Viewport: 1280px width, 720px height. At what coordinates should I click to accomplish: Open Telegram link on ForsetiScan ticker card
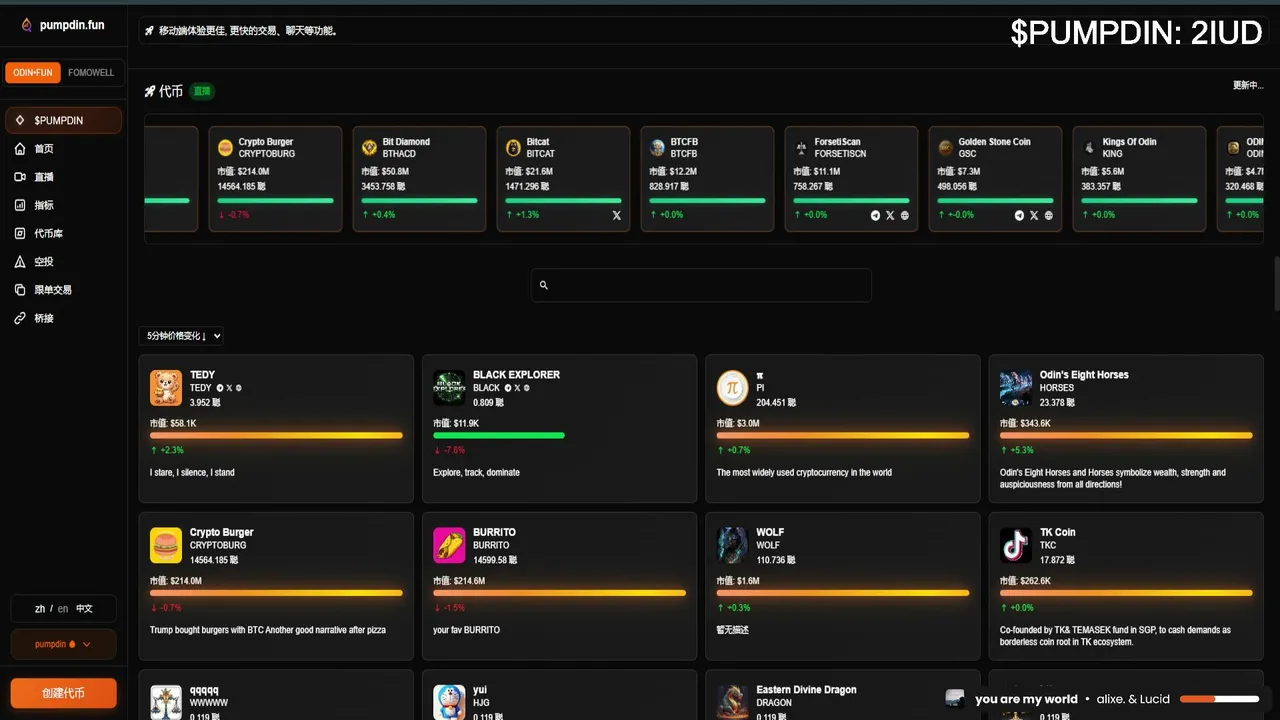tap(876, 215)
